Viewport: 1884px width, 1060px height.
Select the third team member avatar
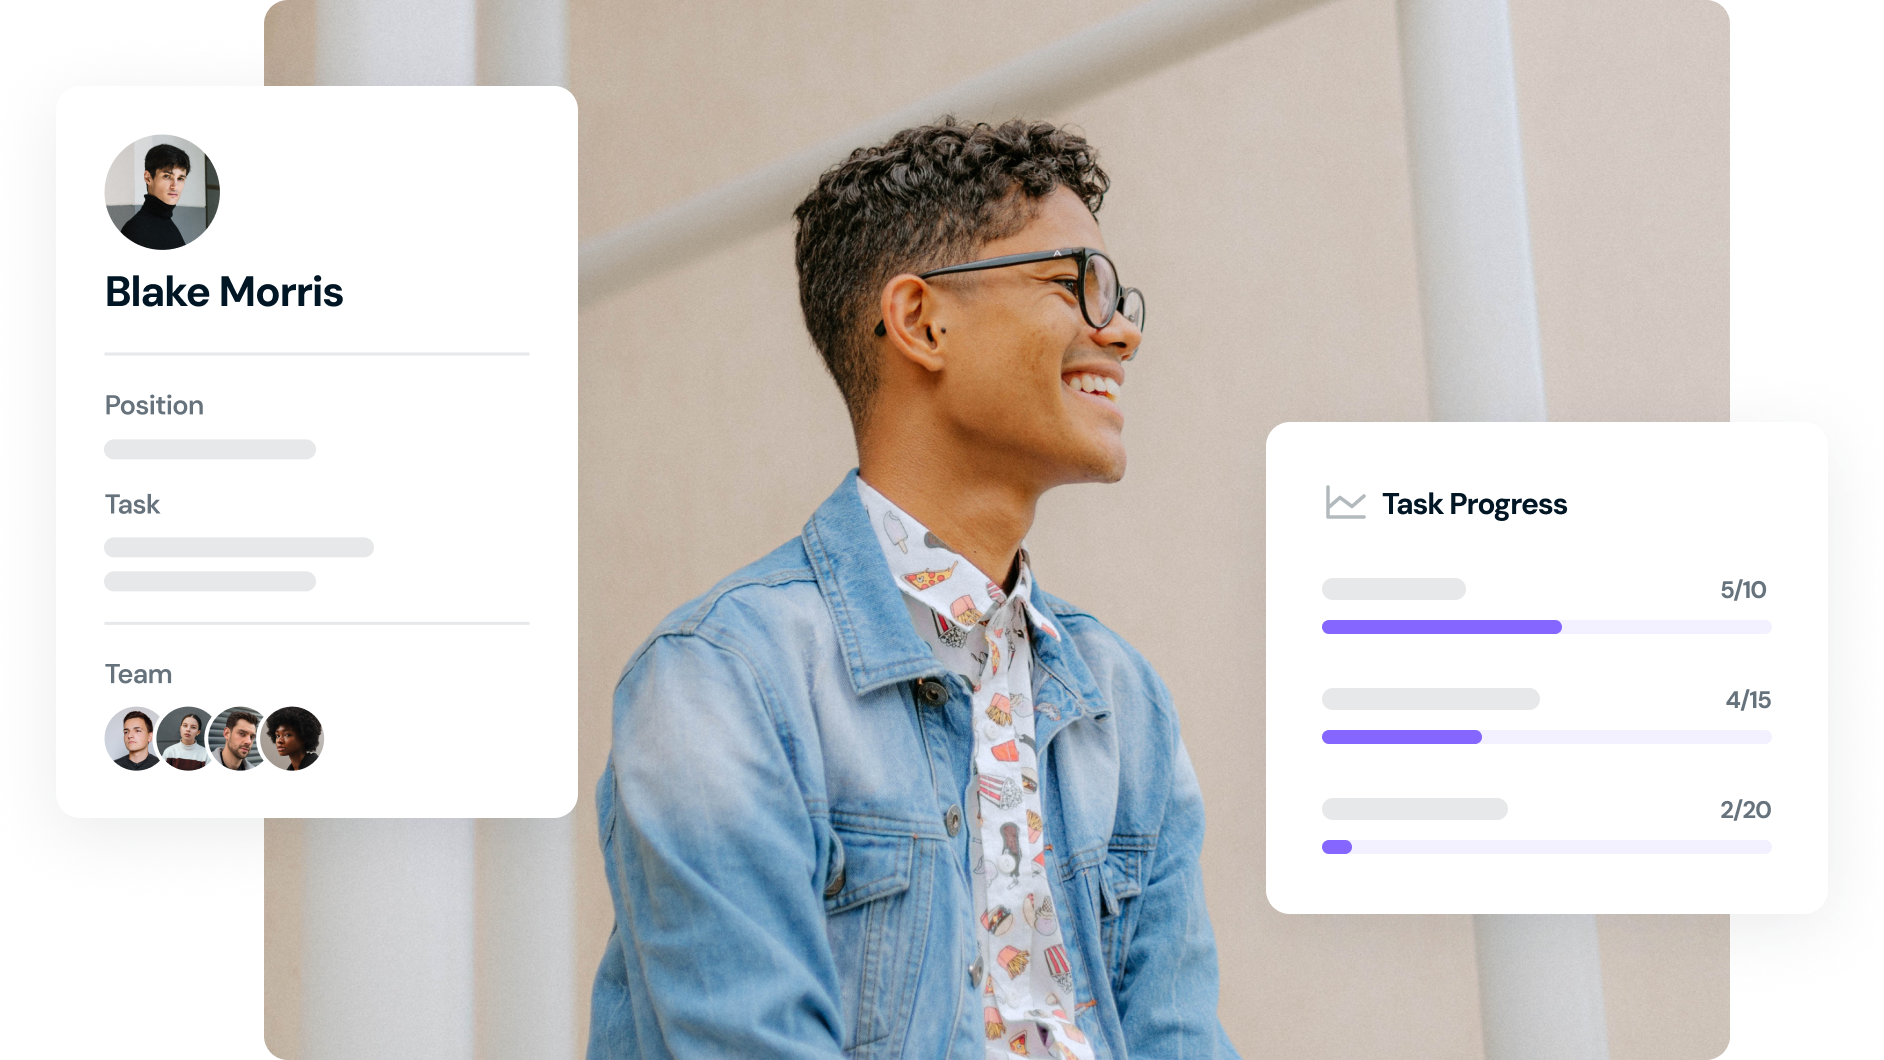tap(239, 739)
